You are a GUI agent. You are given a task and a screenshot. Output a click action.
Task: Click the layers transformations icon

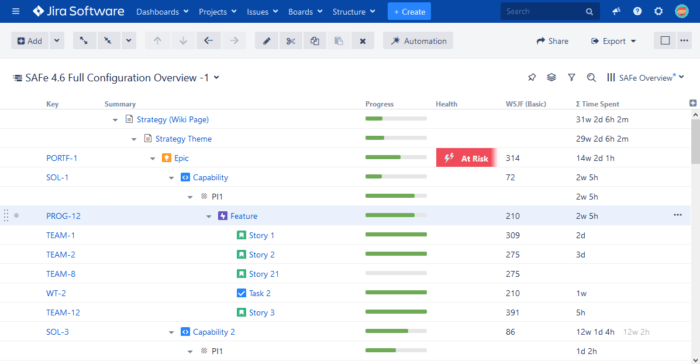coord(551,77)
